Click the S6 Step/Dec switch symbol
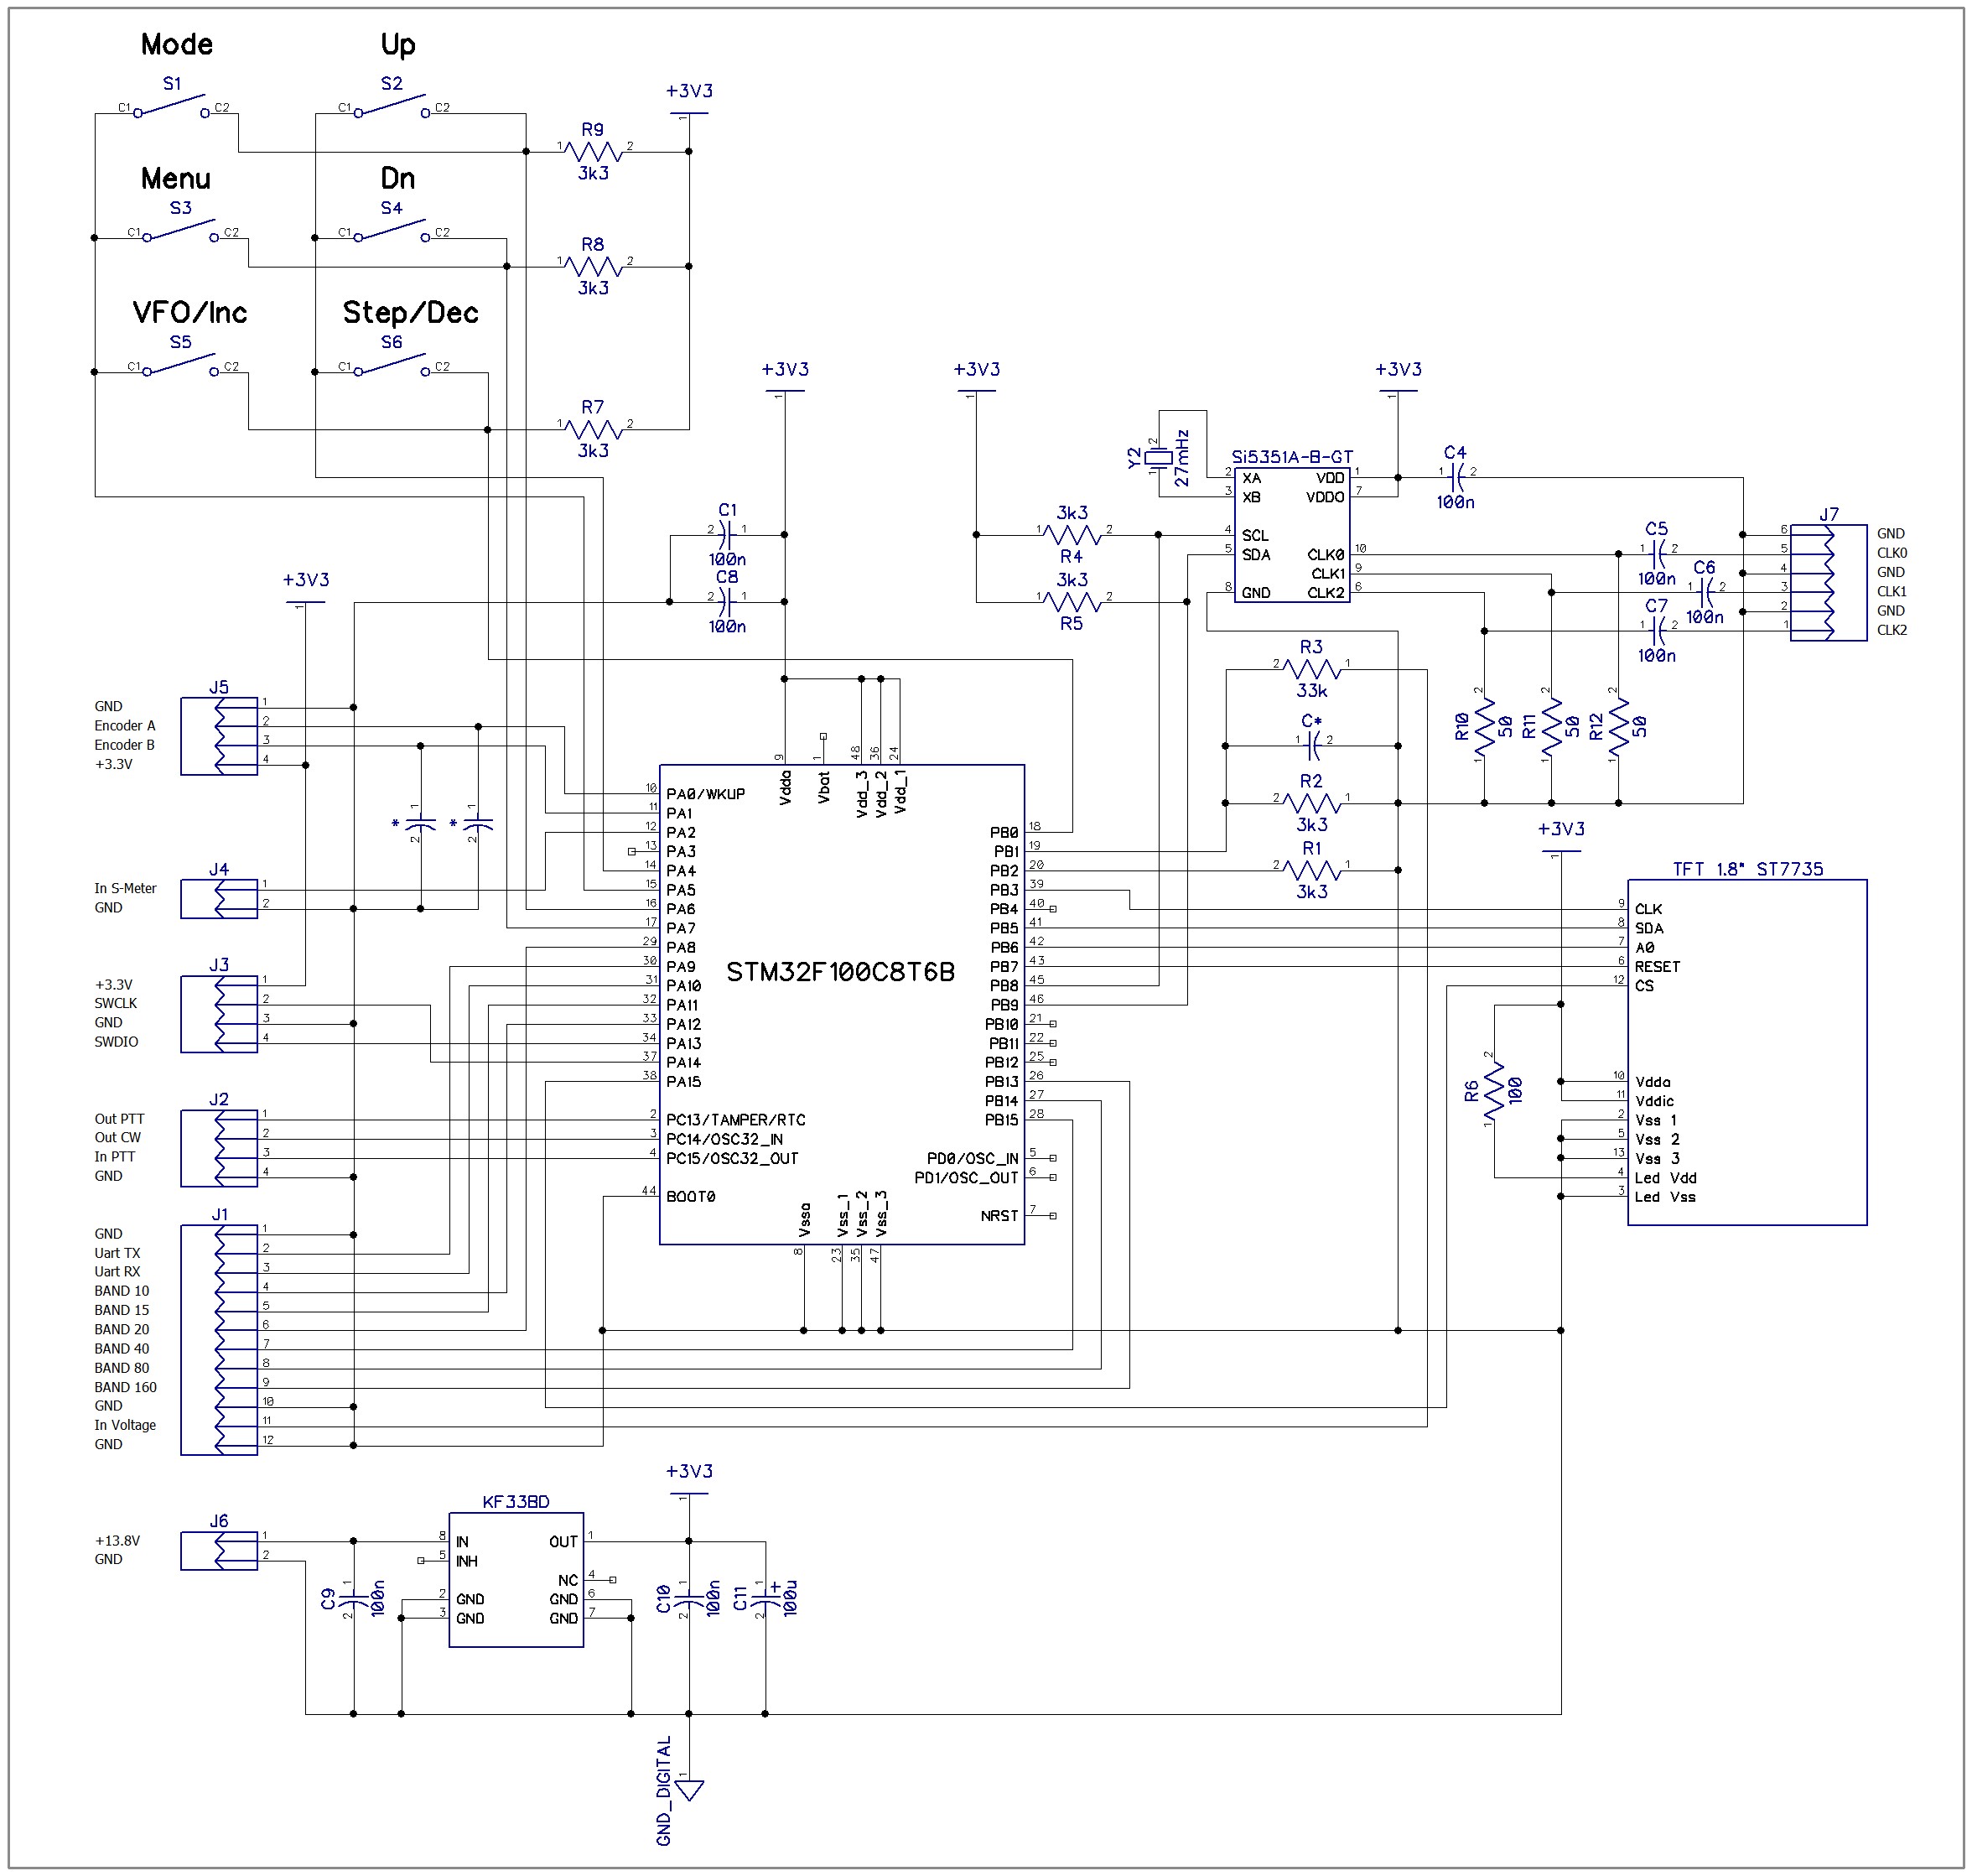 (391, 365)
